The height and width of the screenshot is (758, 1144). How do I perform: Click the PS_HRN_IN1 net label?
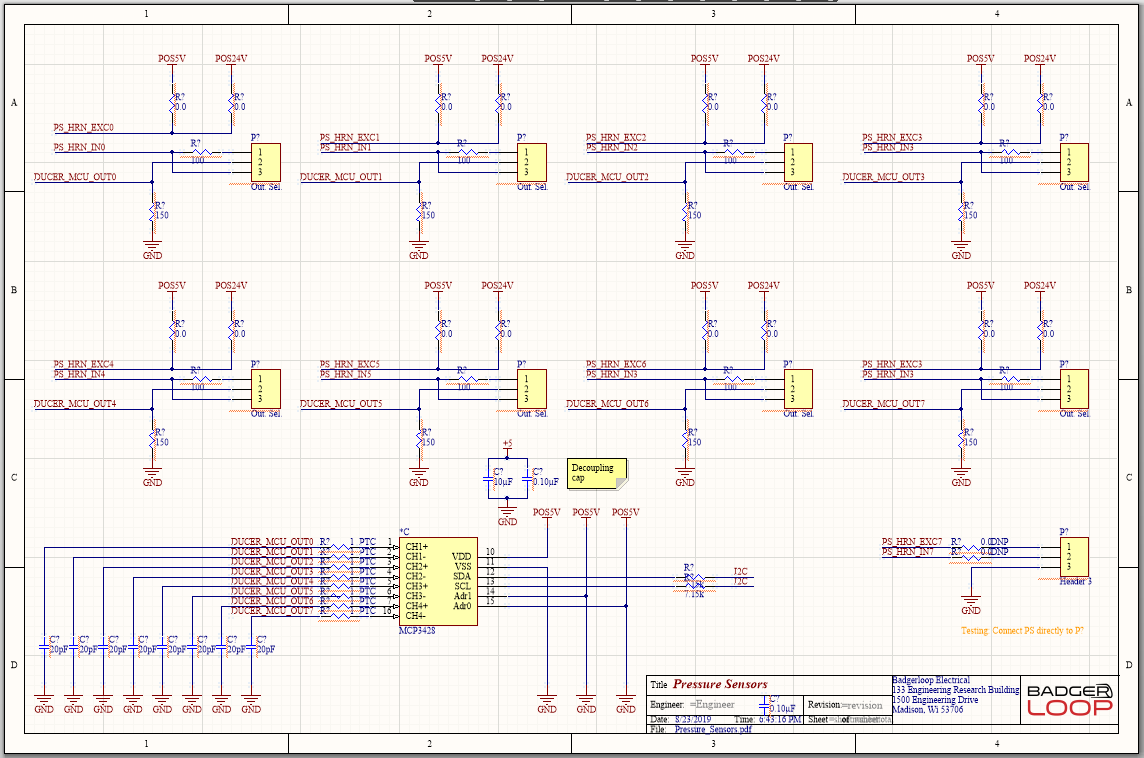tap(345, 147)
